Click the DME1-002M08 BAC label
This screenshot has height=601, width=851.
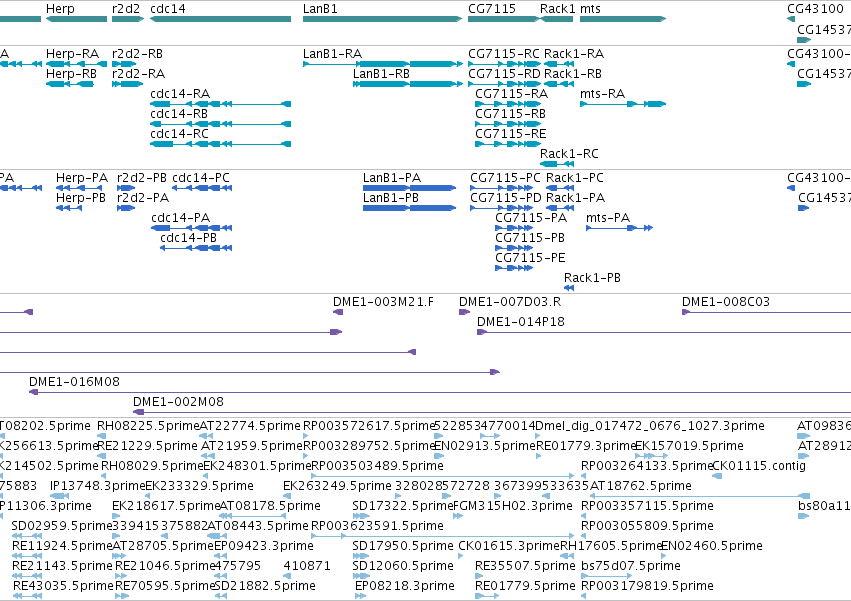(178, 402)
